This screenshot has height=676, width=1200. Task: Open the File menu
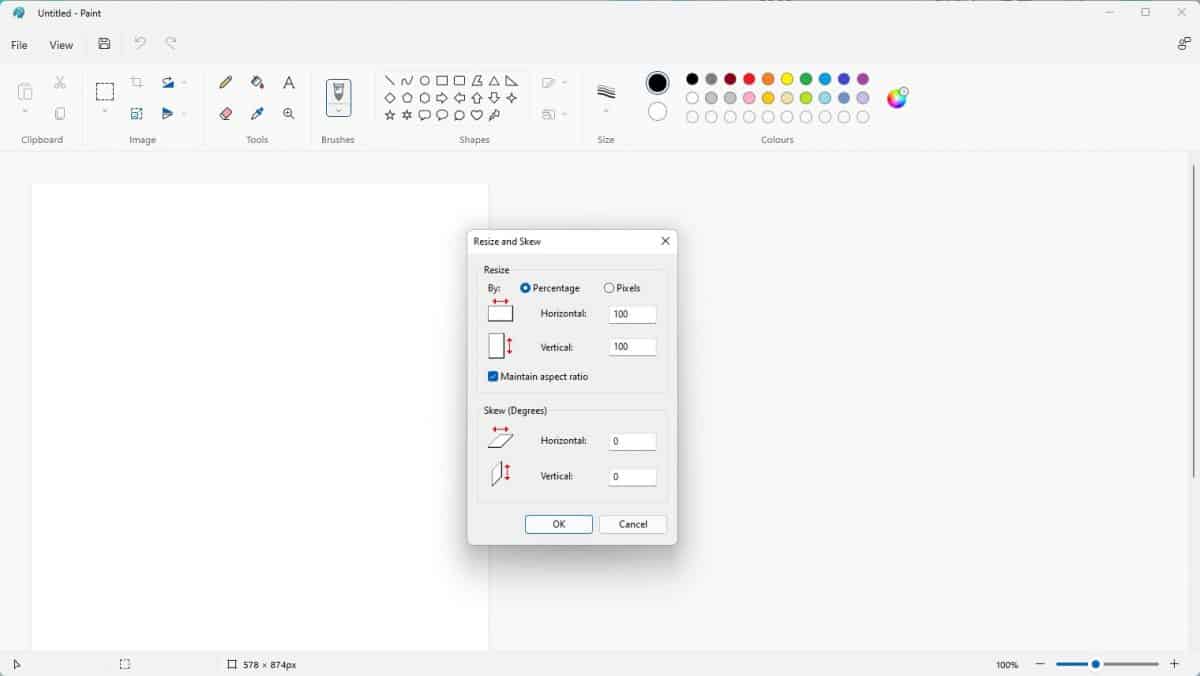coord(18,44)
